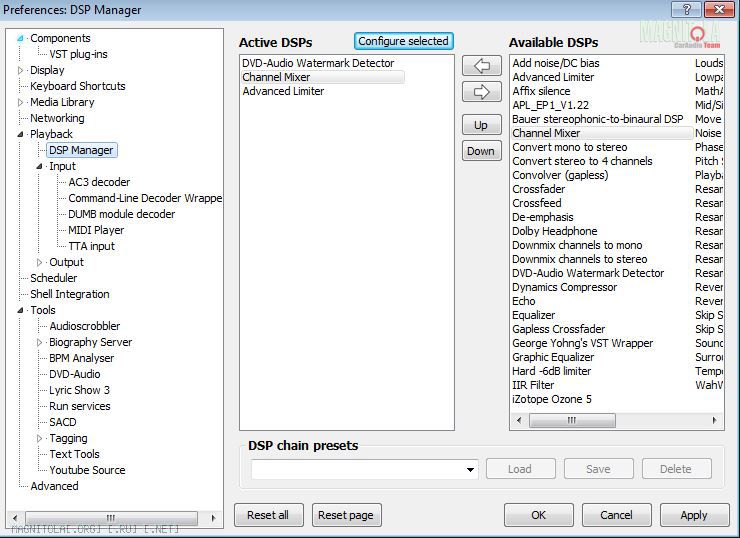Move selected DSP Down
The height and width of the screenshot is (538, 740).
[x=481, y=151]
